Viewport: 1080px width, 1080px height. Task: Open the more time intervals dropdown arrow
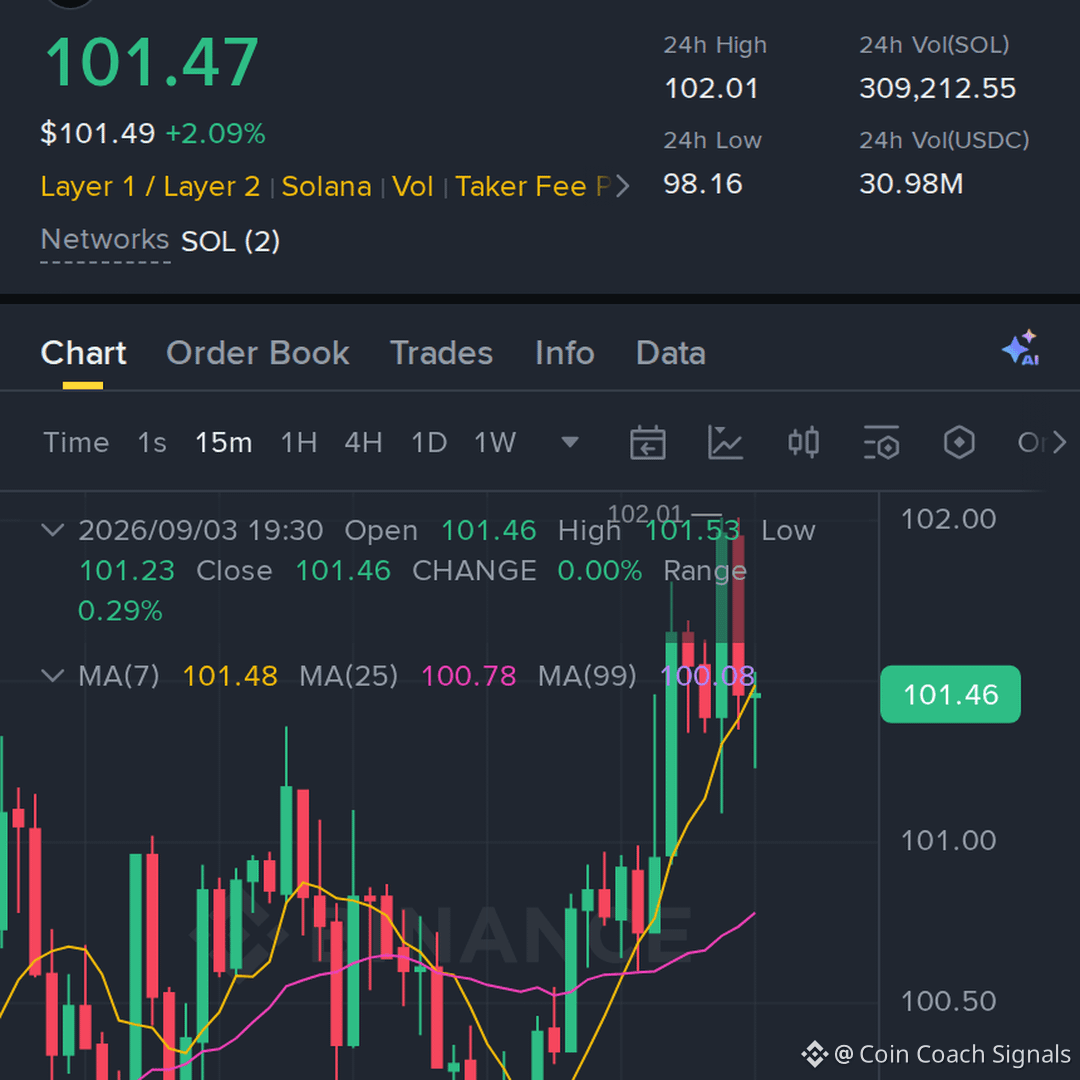click(x=570, y=442)
